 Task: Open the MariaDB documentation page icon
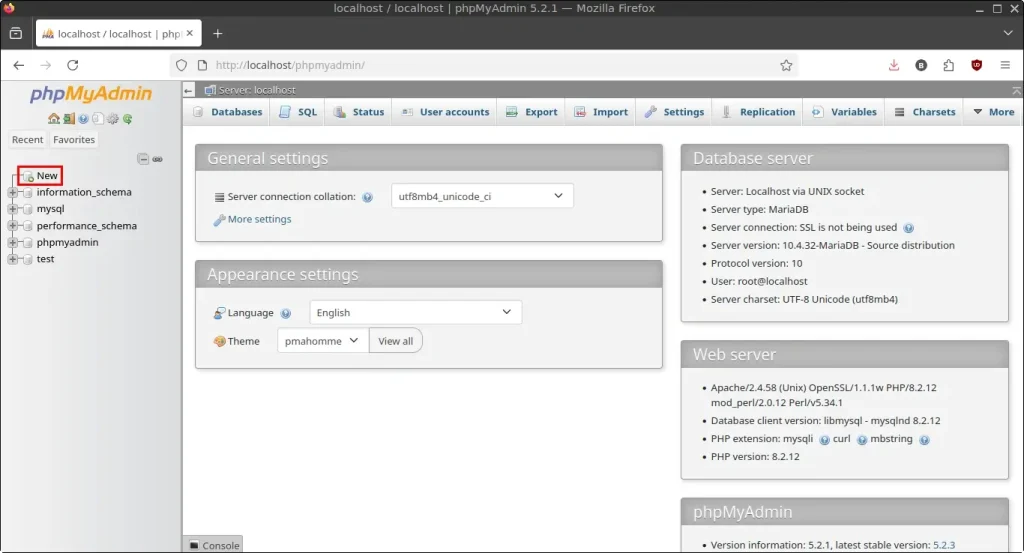coord(98,119)
